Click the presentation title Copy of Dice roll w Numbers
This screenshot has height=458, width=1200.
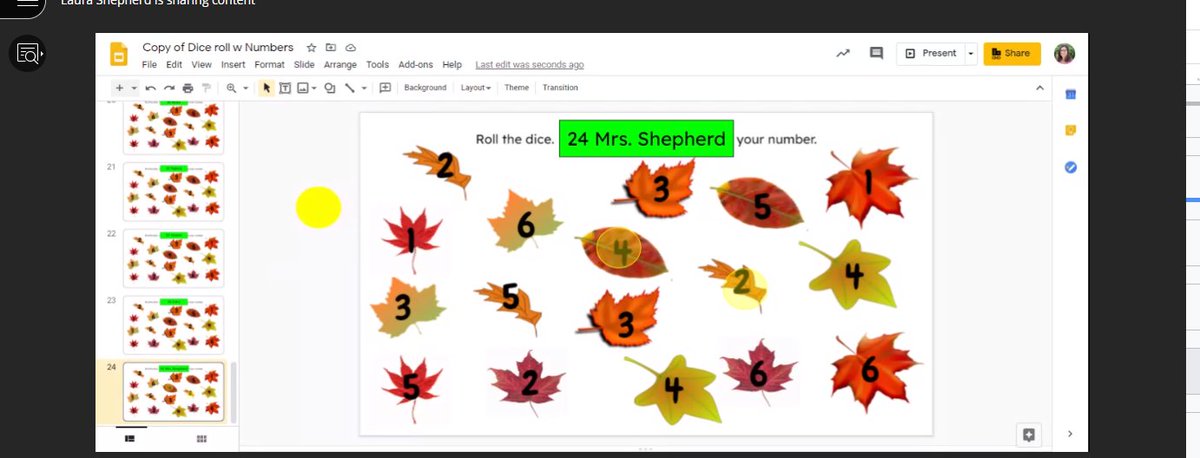pos(218,47)
